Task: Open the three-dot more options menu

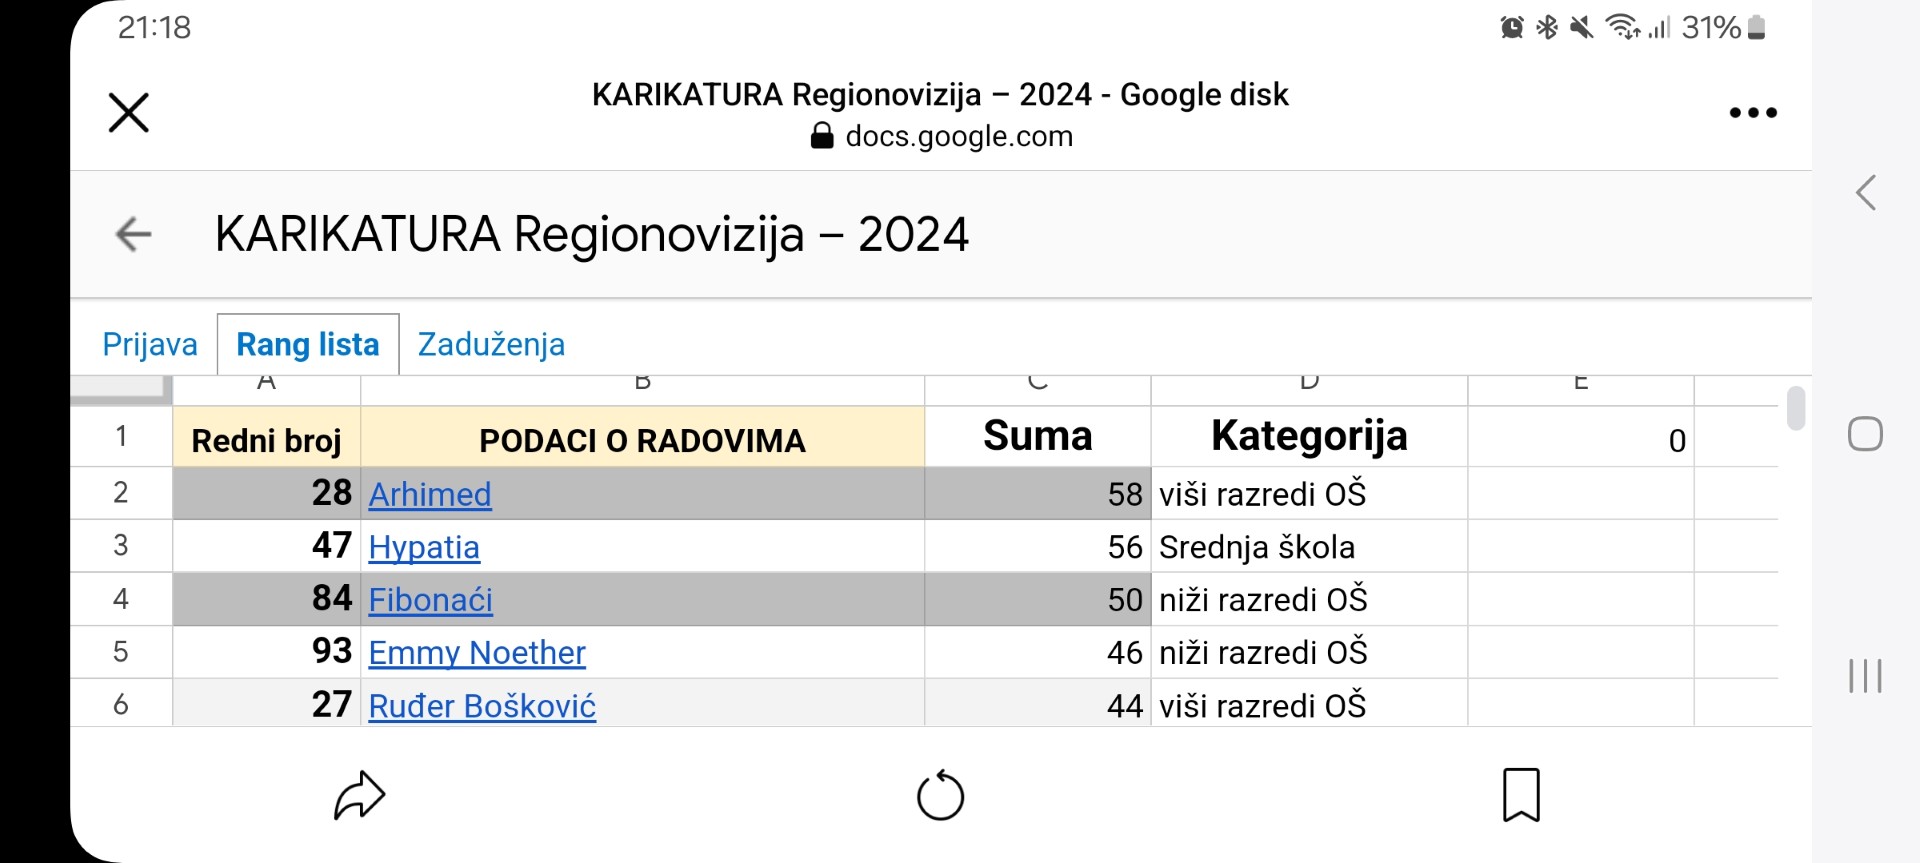Action: click(x=1753, y=113)
